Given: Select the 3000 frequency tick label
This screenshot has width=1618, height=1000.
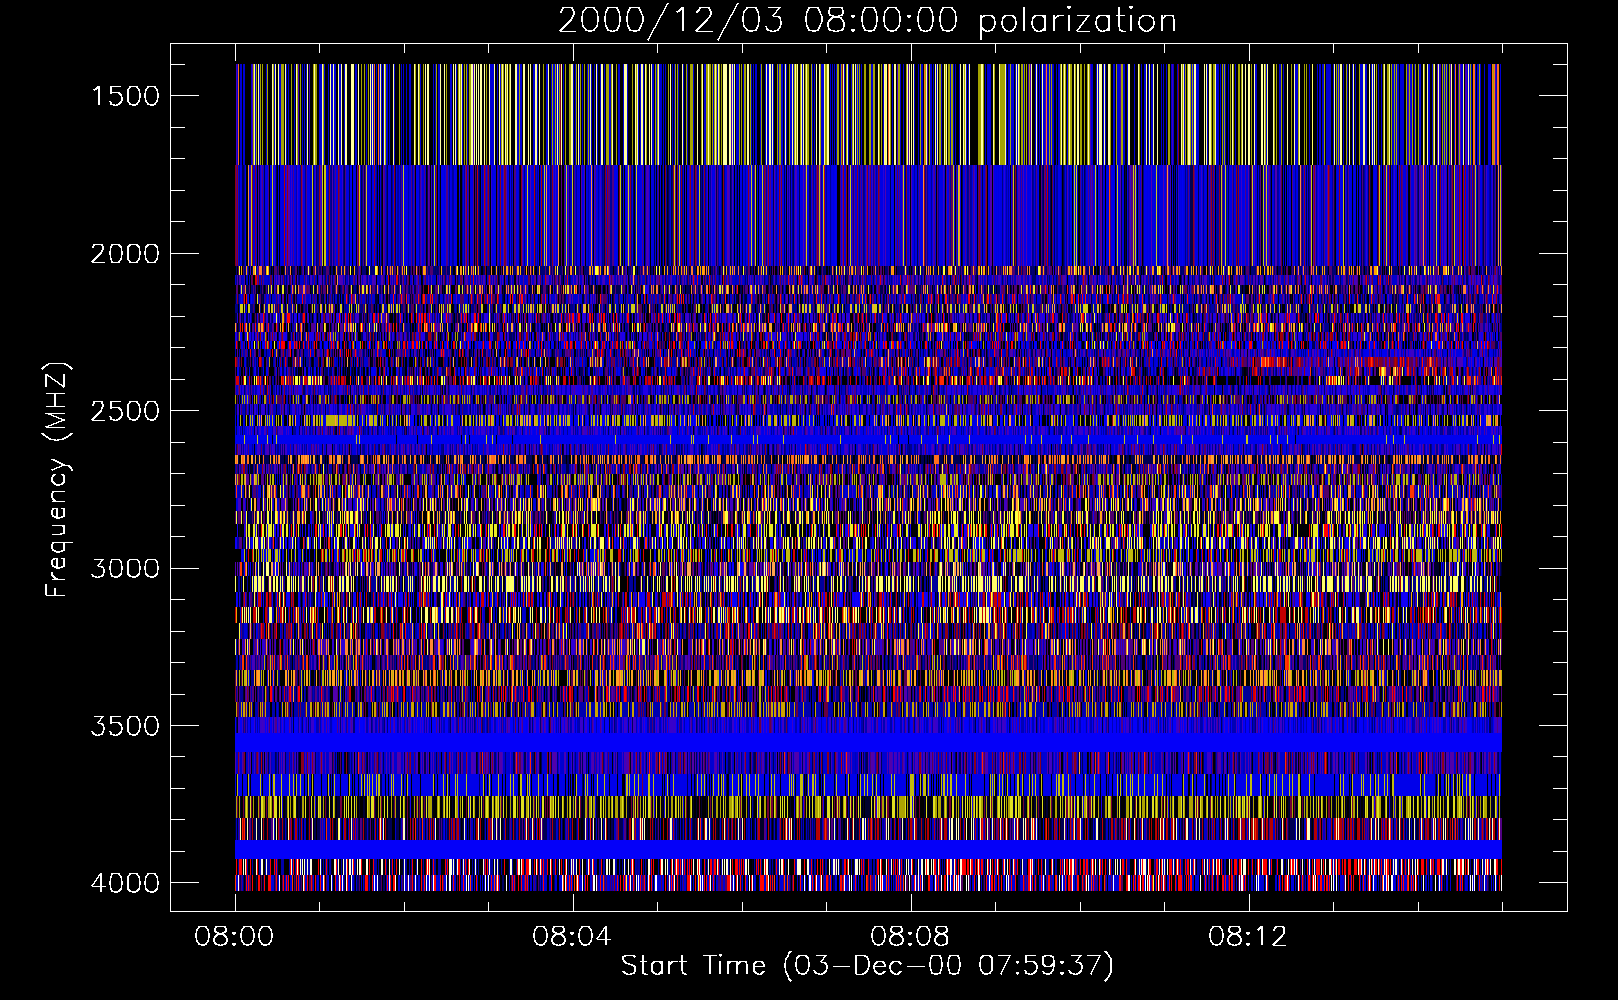Looking at the screenshot, I should pyautogui.click(x=125, y=569).
